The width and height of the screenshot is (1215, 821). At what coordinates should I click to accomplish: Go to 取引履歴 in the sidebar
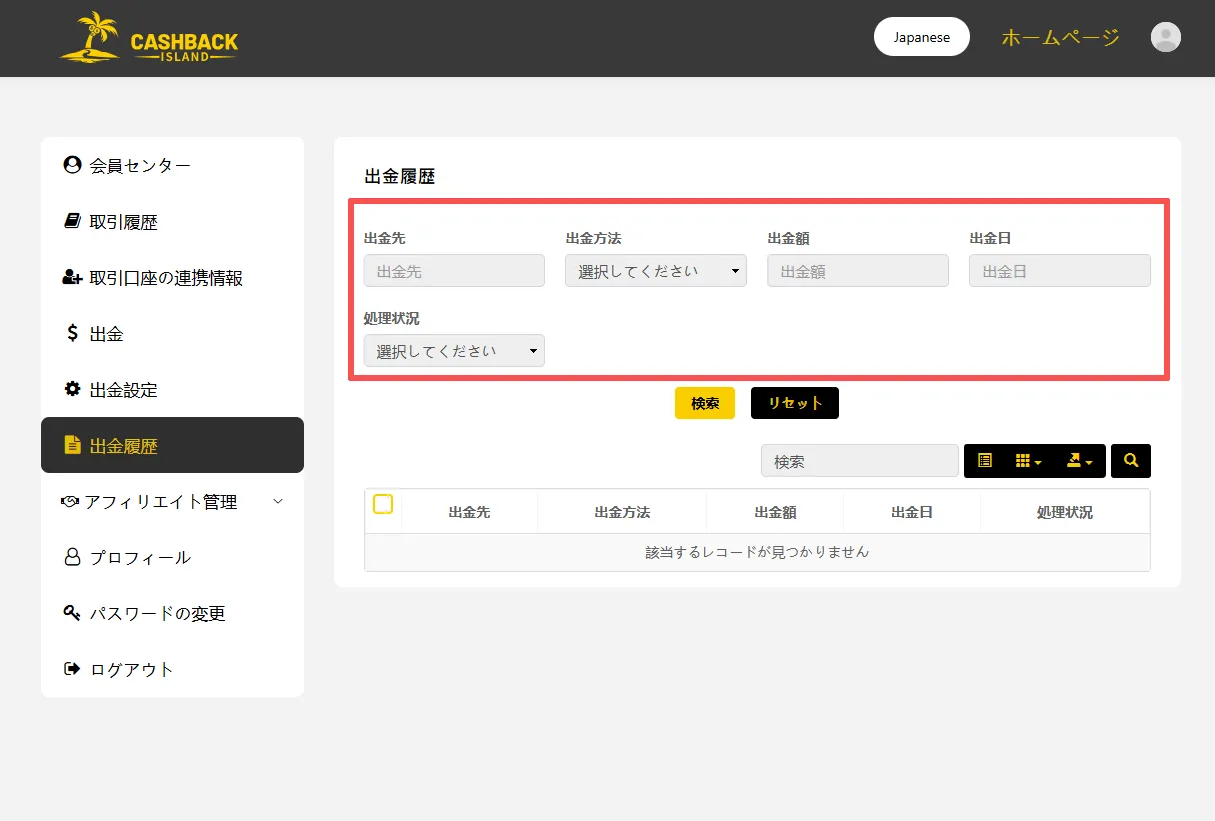123,222
